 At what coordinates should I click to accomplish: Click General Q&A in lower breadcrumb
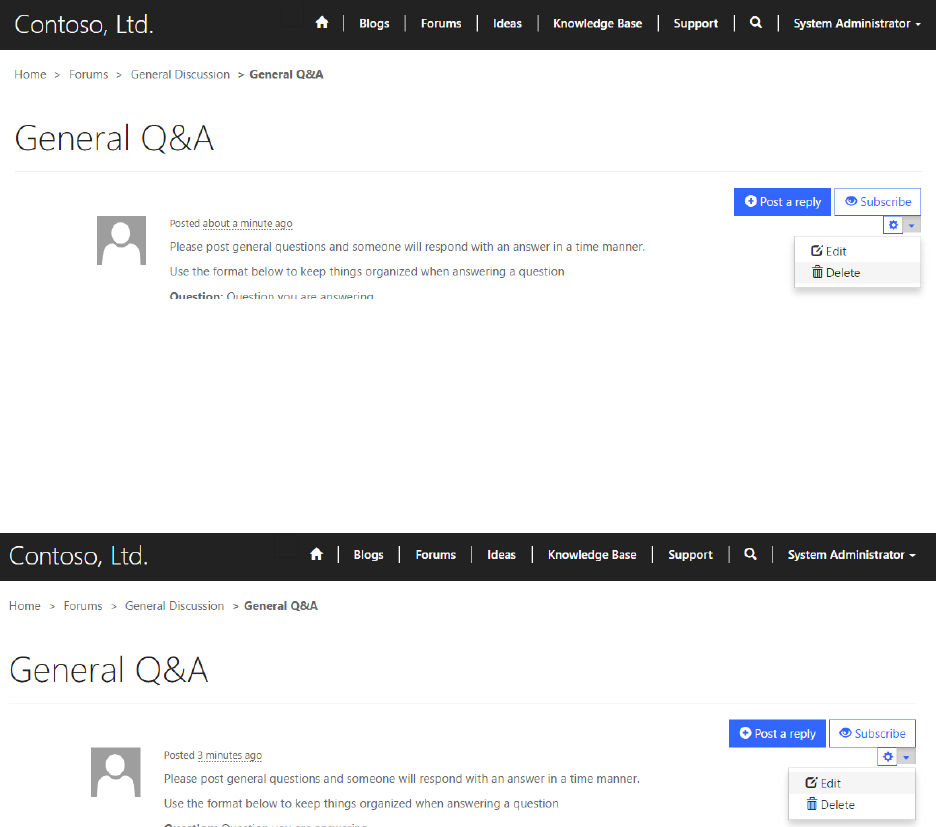point(281,606)
